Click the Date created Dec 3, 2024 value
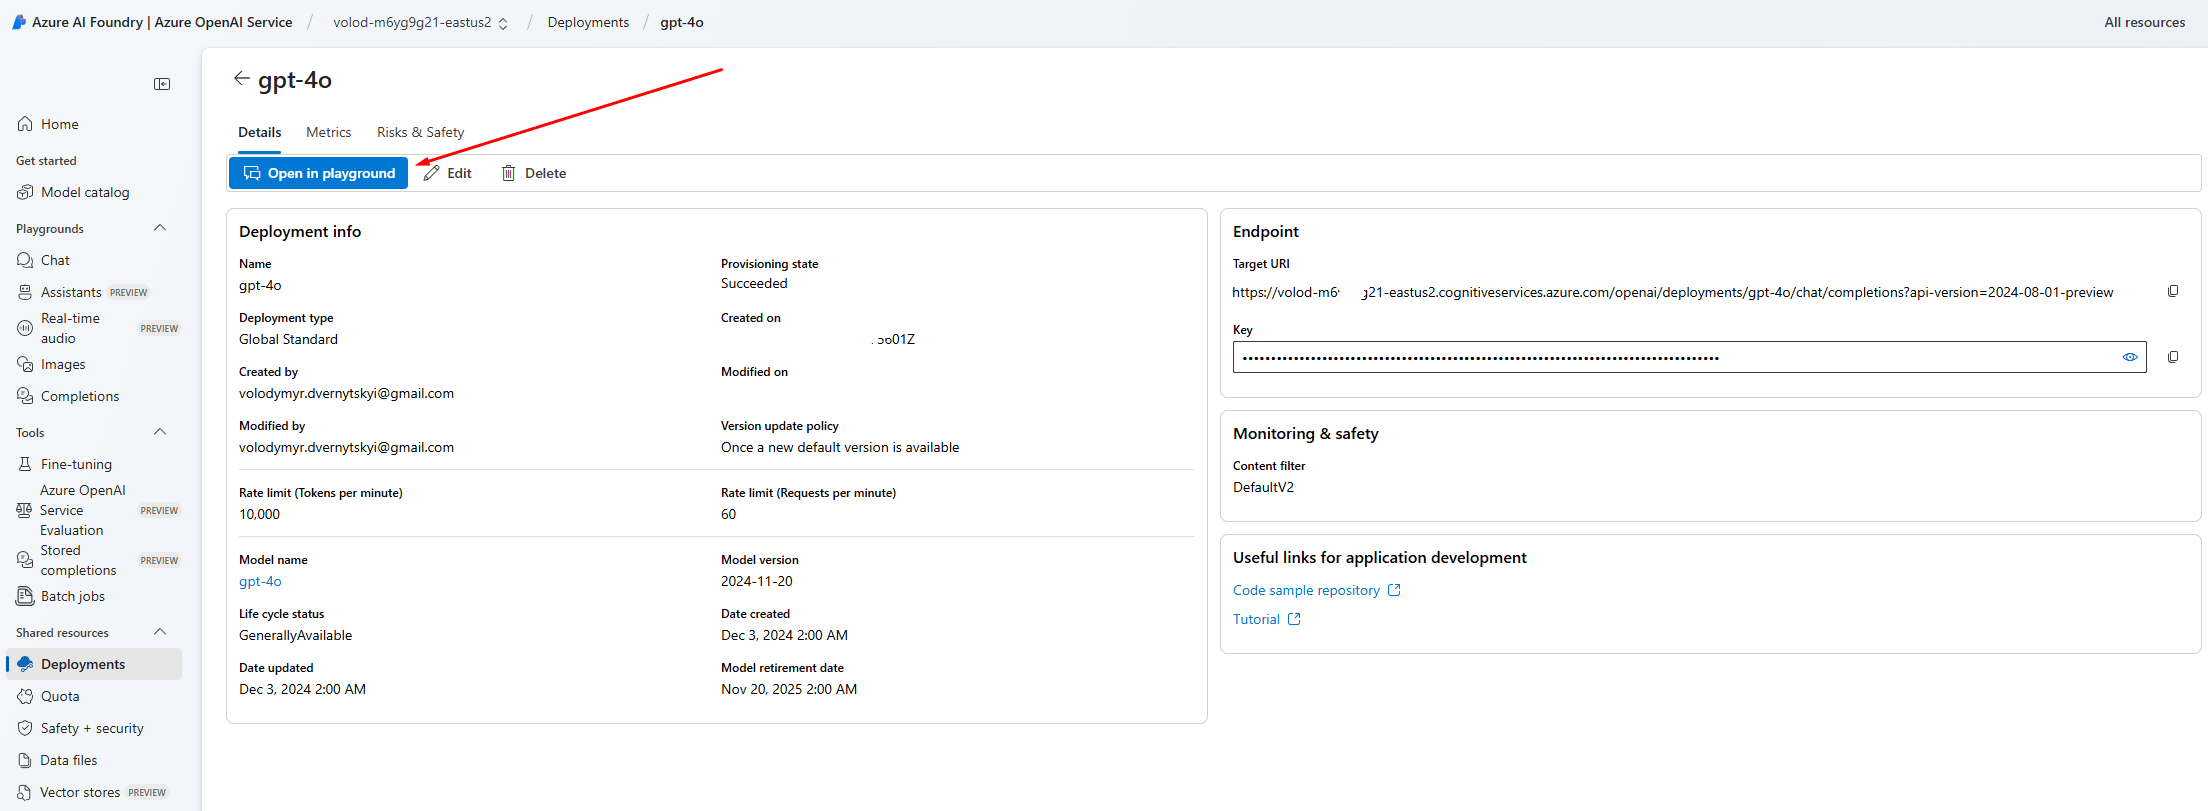Viewport: 2208px width, 811px height. [x=784, y=635]
